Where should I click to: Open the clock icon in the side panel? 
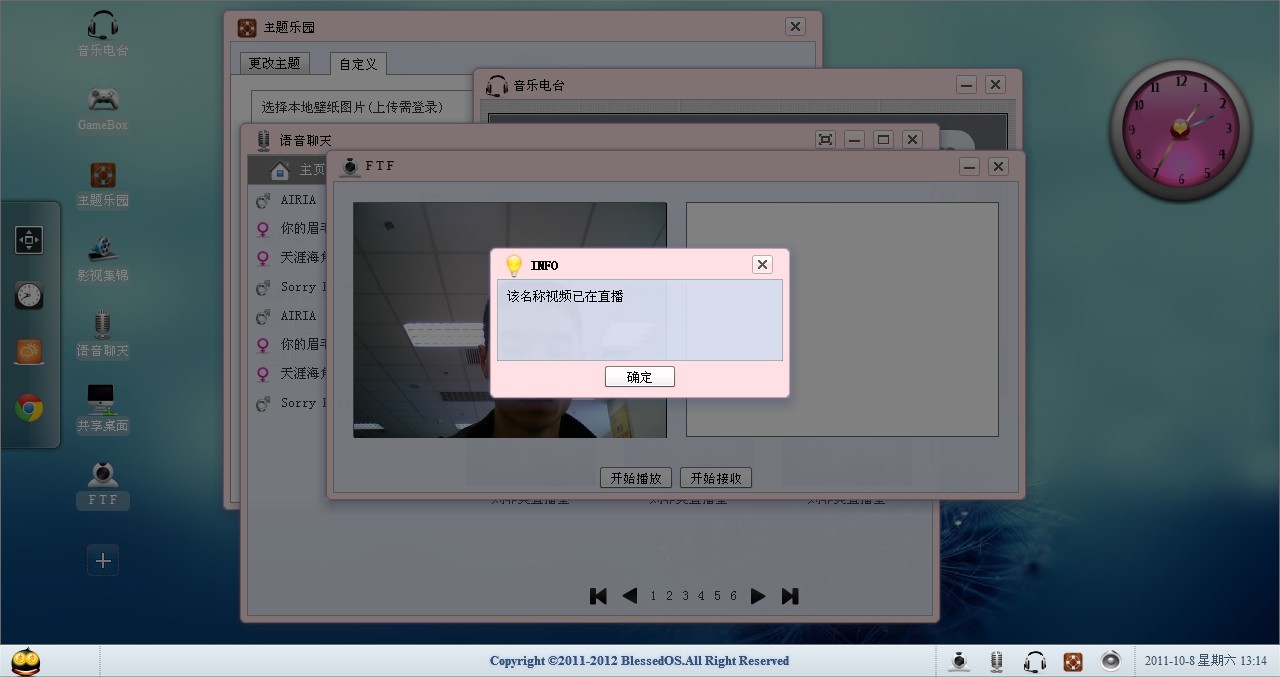29,295
